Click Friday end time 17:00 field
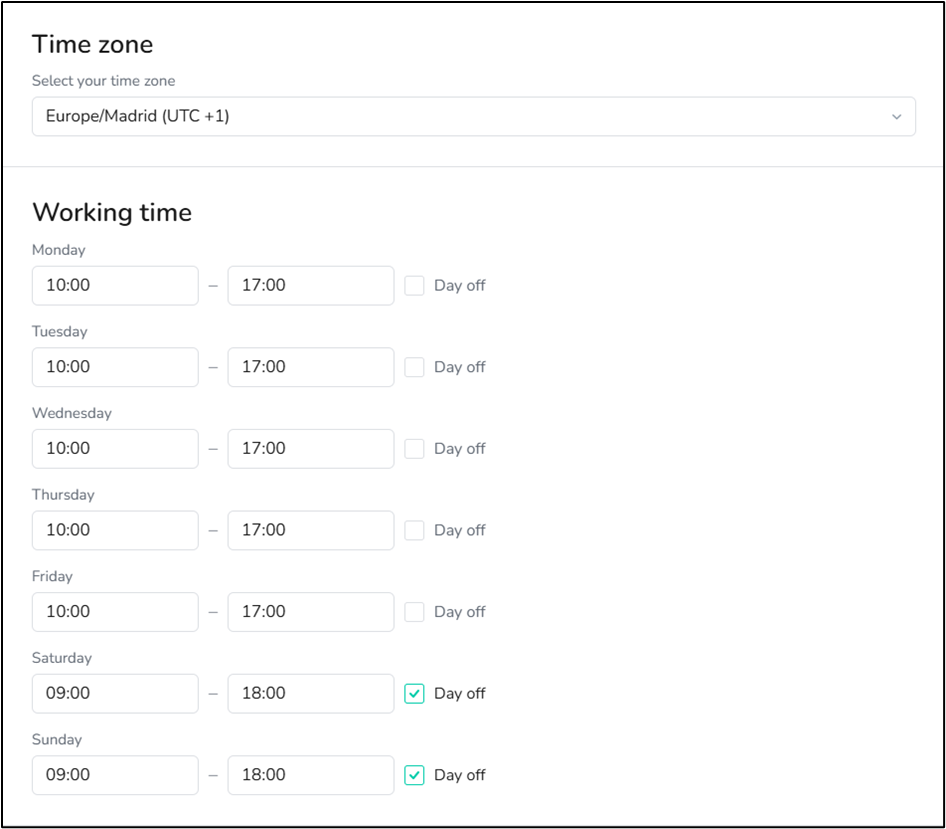This screenshot has width=946, height=829. (311, 612)
